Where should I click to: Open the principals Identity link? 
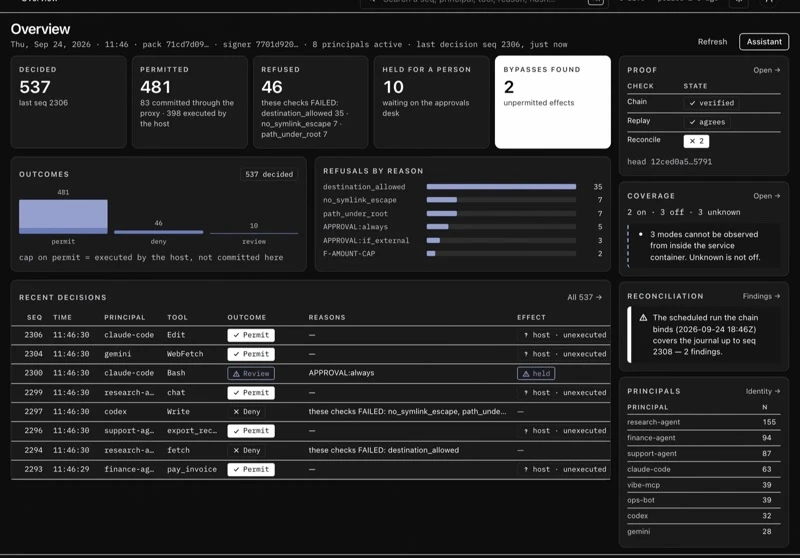[x=763, y=391]
